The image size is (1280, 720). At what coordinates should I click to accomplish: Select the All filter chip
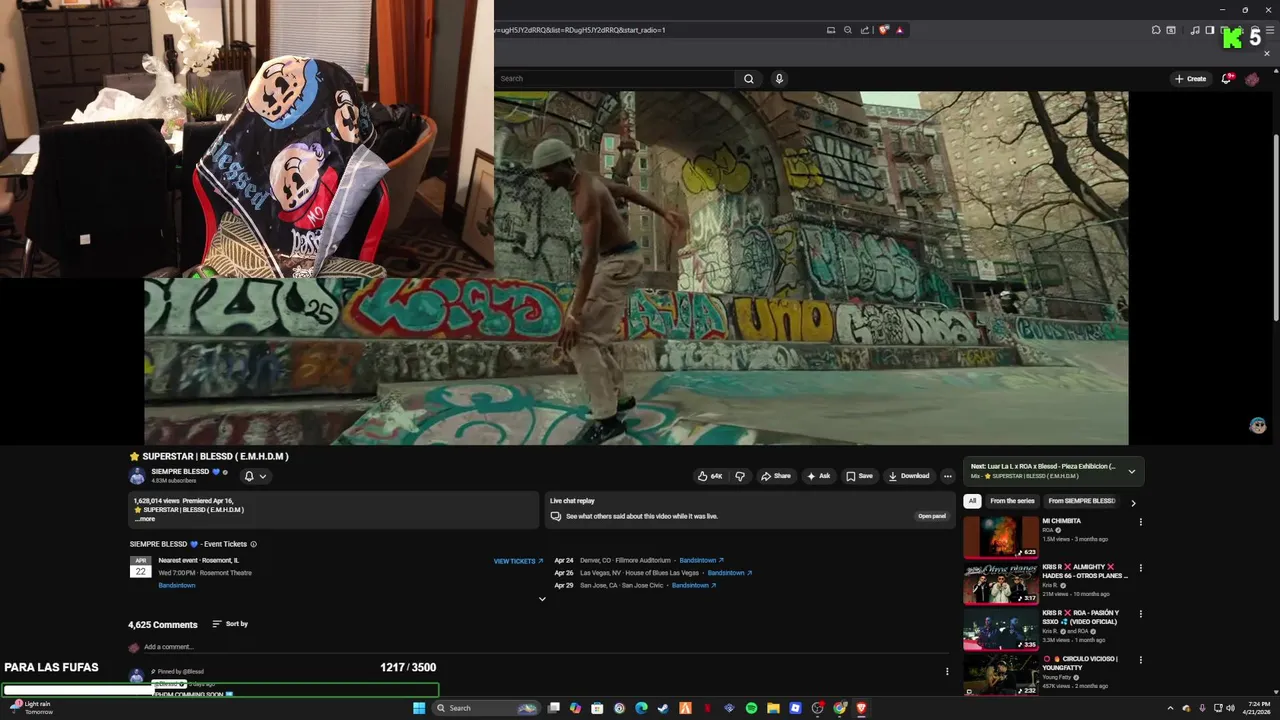(x=972, y=501)
